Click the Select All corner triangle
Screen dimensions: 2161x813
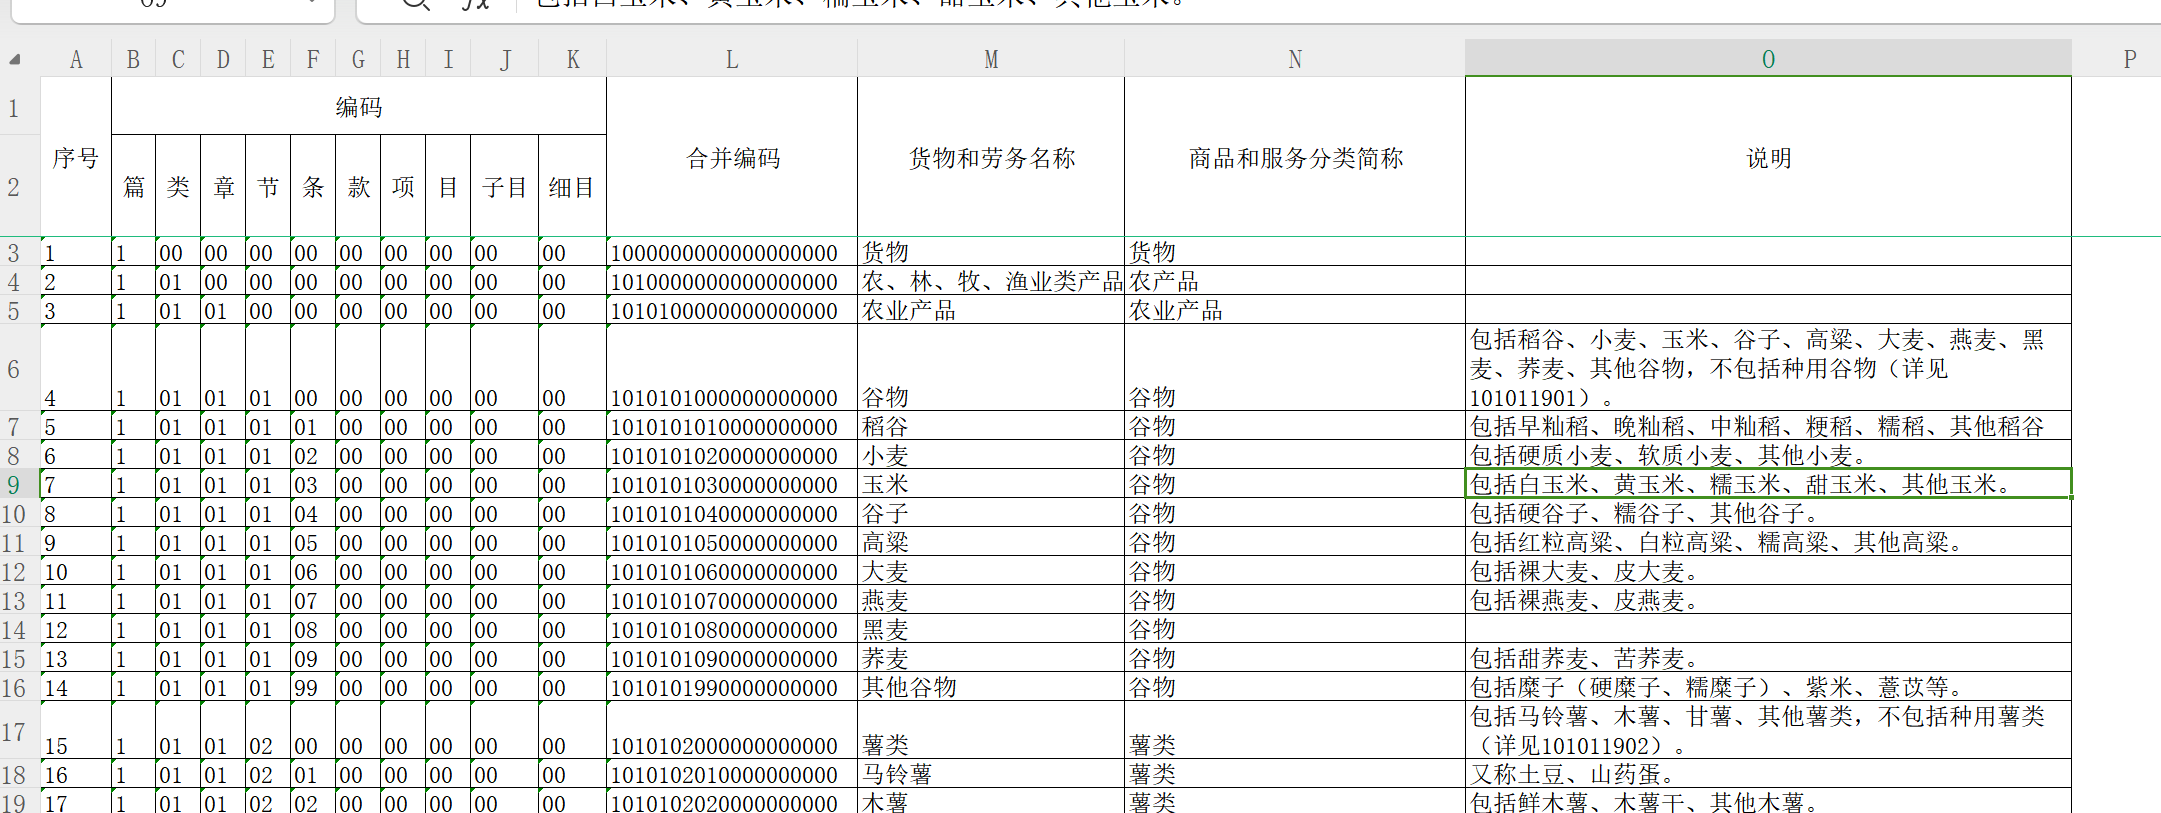[15, 60]
